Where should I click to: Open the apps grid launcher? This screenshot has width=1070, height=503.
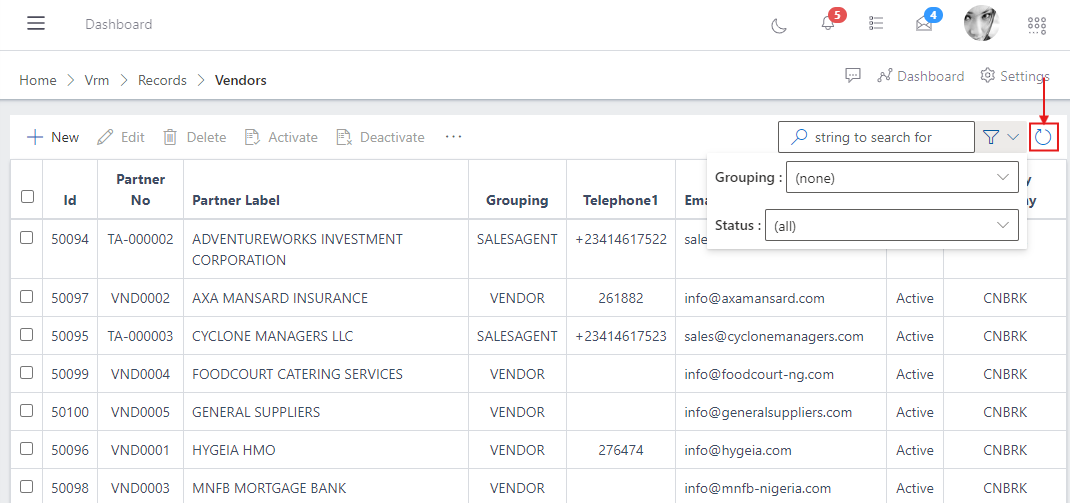[x=1037, y=25]
